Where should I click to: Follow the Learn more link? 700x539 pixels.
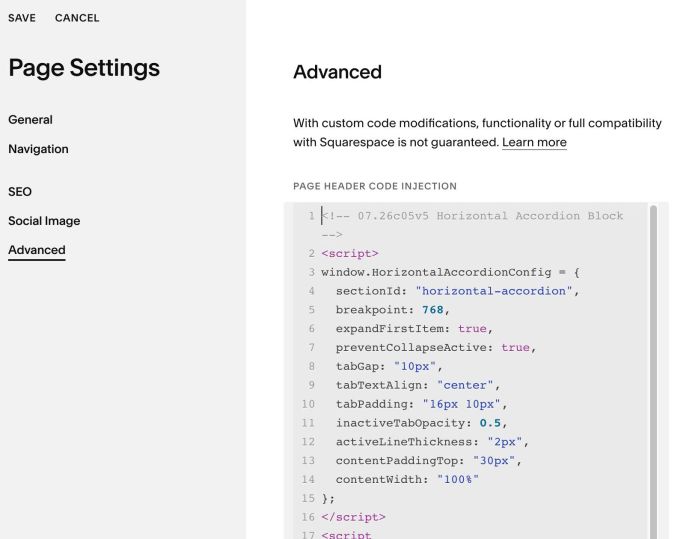click(x=534, y=142)
